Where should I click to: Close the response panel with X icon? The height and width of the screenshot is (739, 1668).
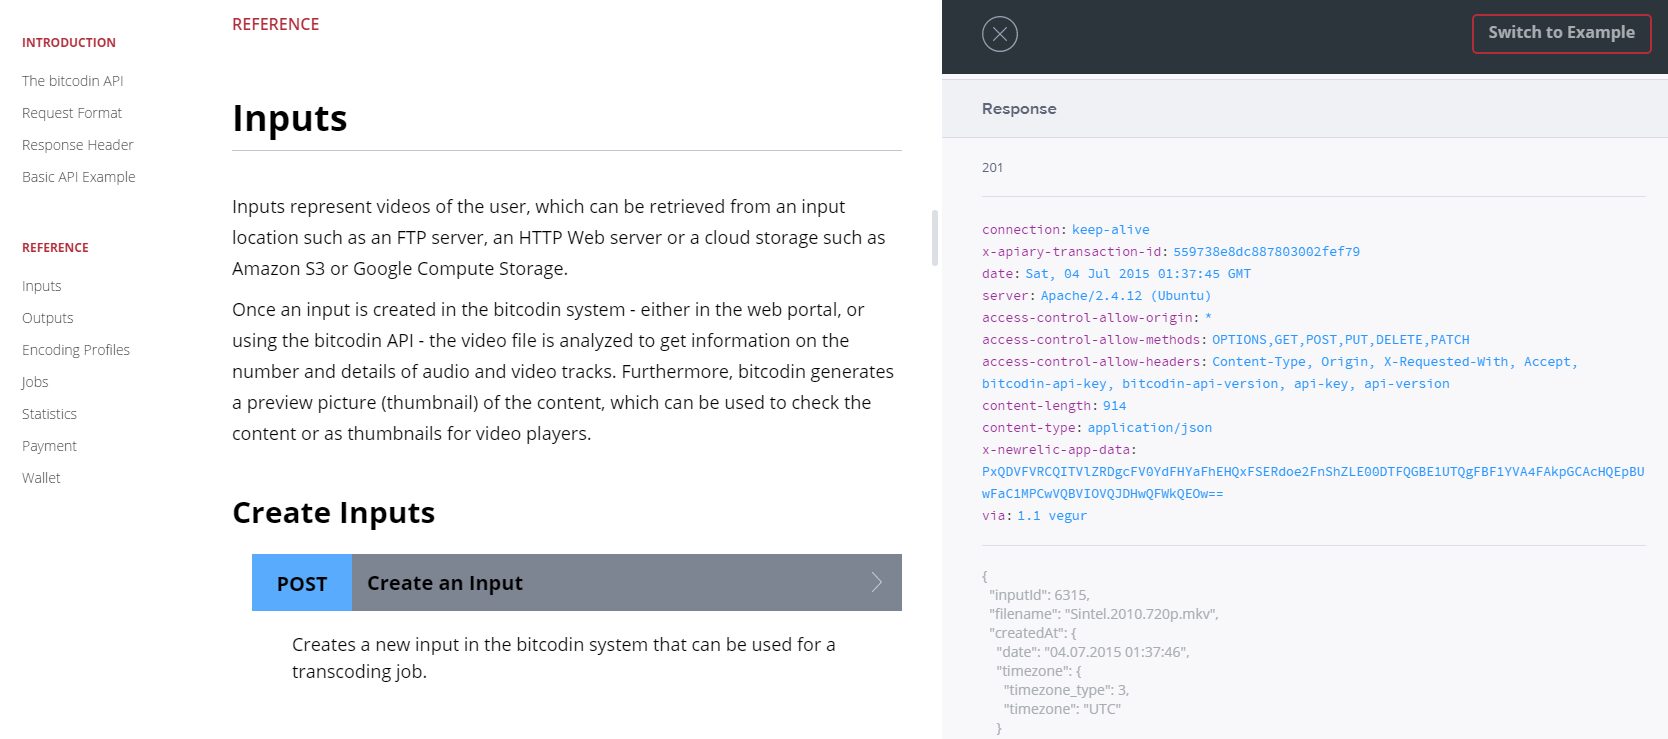tap(1000, 34)
